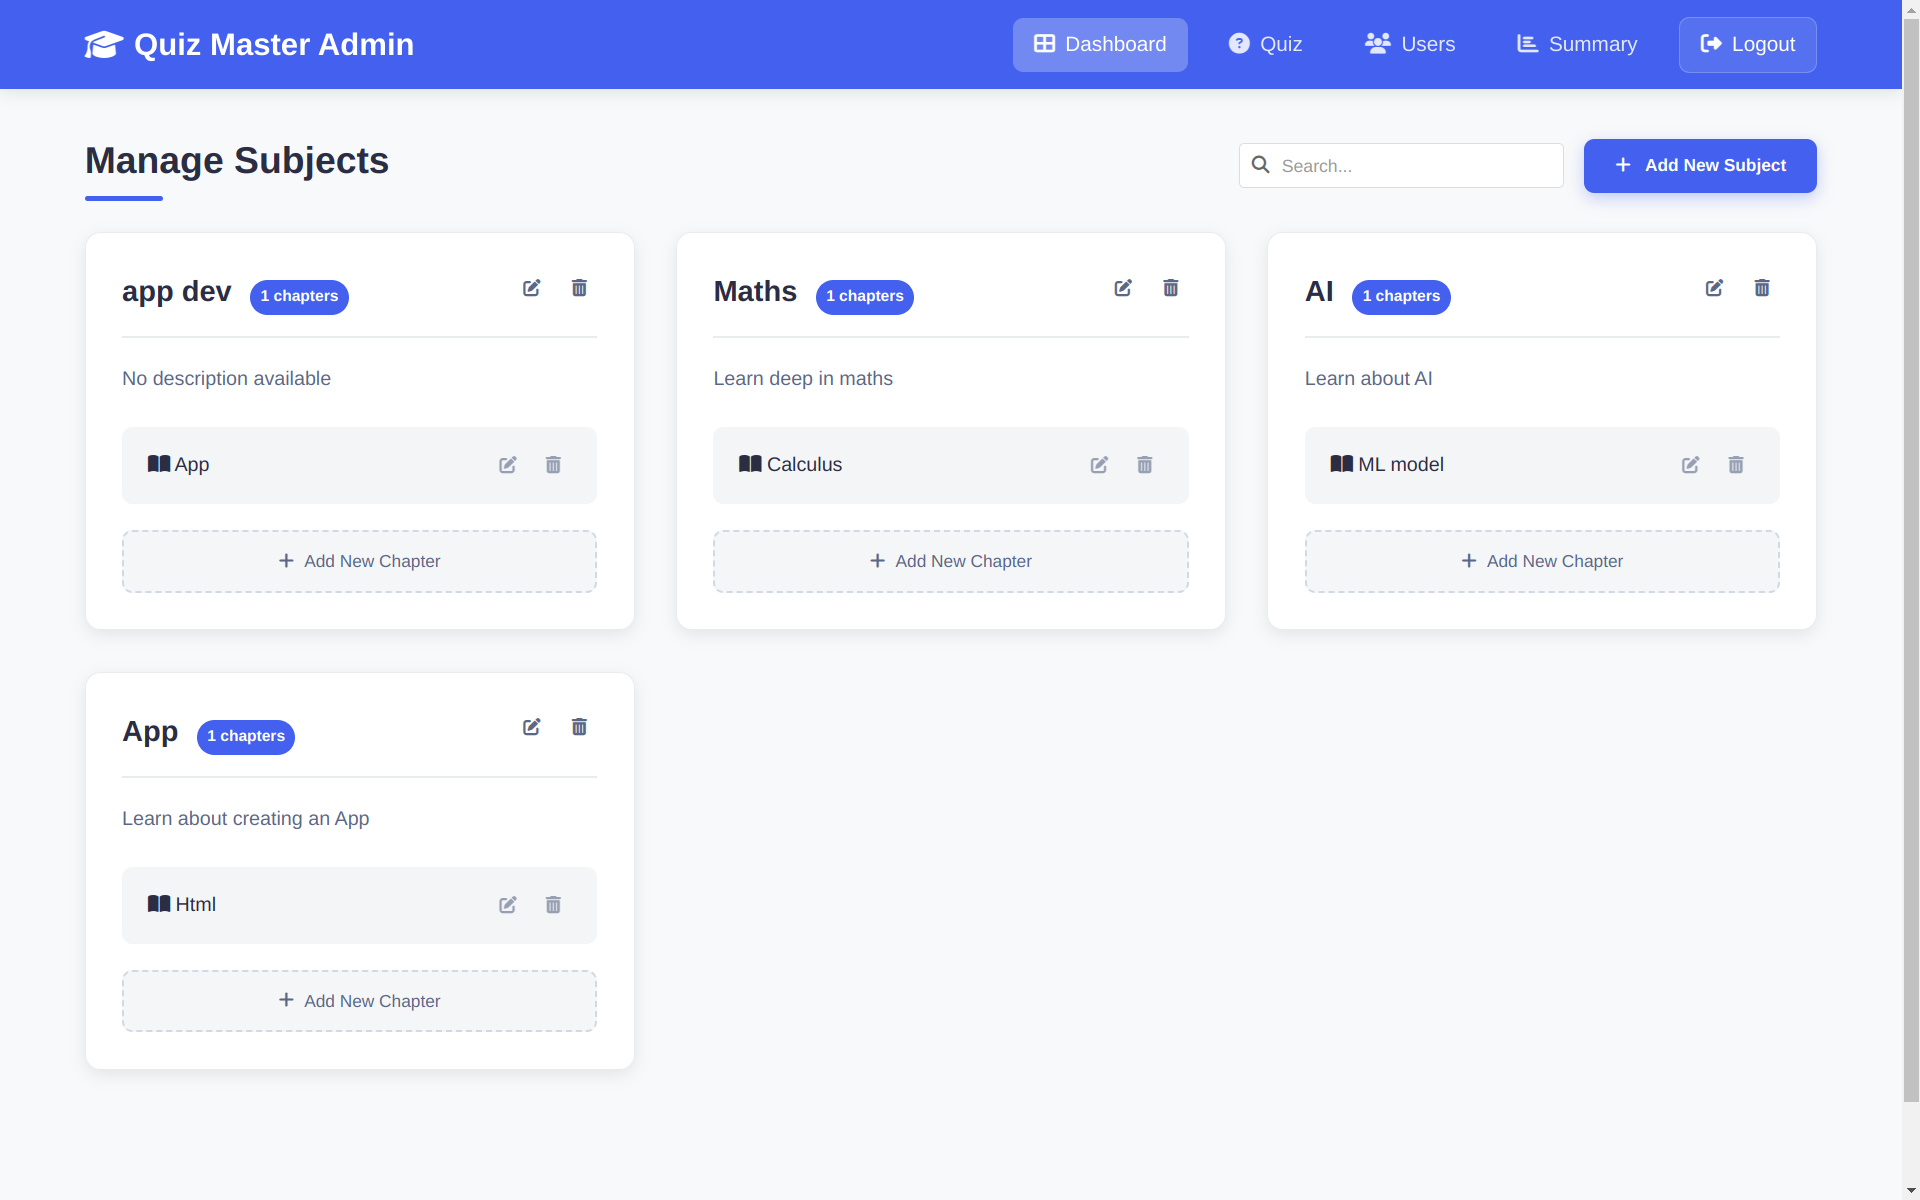The image size is (1920, 1200).
Task: Click 'Learn about creating an App' text
Action: (x=246, y=819)
